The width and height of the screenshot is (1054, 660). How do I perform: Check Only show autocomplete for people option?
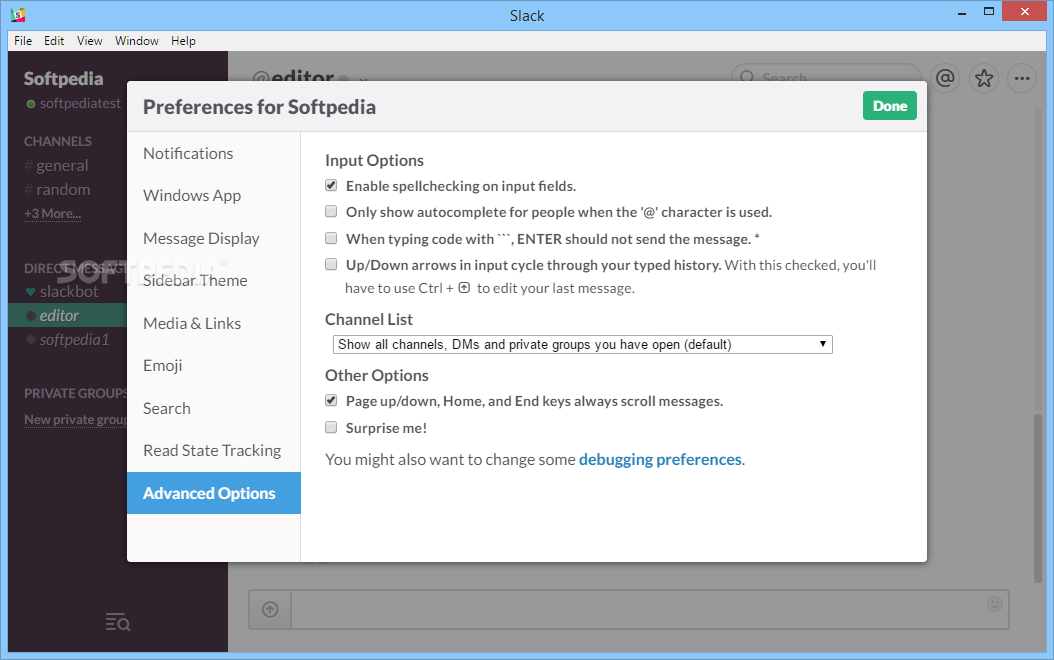pyautogui.click(x=331, y=212)
